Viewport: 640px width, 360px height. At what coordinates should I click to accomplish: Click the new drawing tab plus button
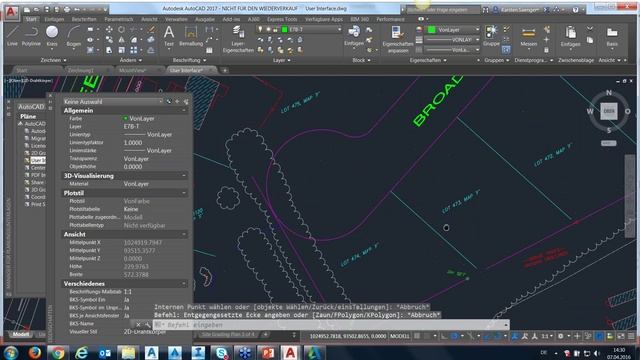[224, 70]
